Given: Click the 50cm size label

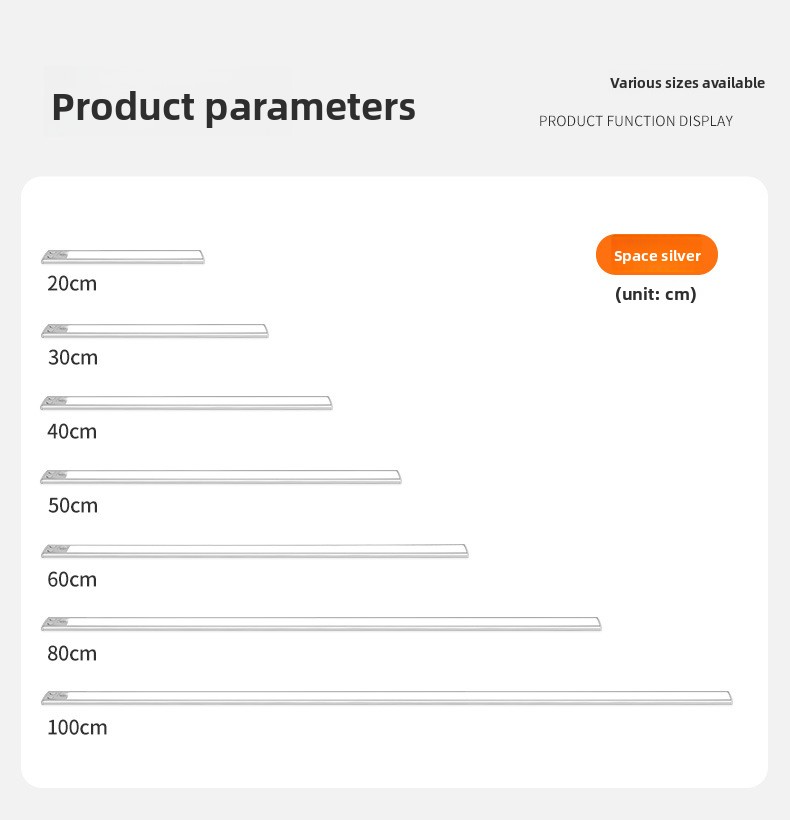Looking at the screenshot, I should point(73,505).
